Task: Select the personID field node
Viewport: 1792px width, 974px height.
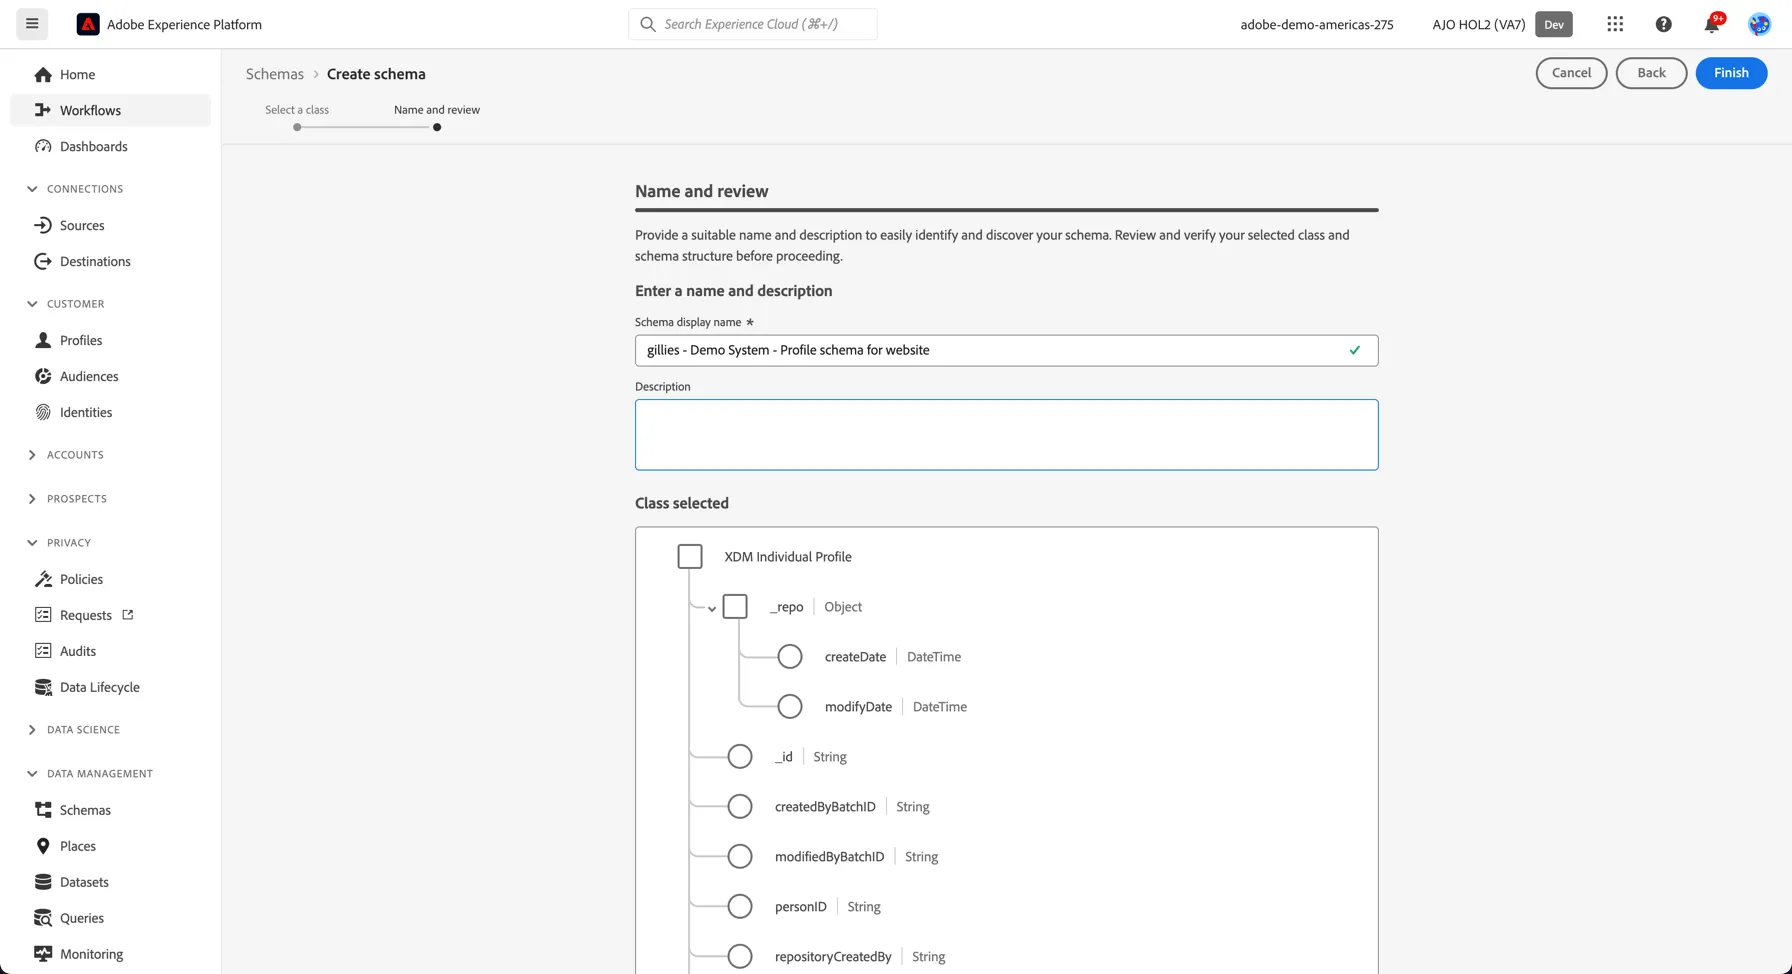Action: coord(740,907)
